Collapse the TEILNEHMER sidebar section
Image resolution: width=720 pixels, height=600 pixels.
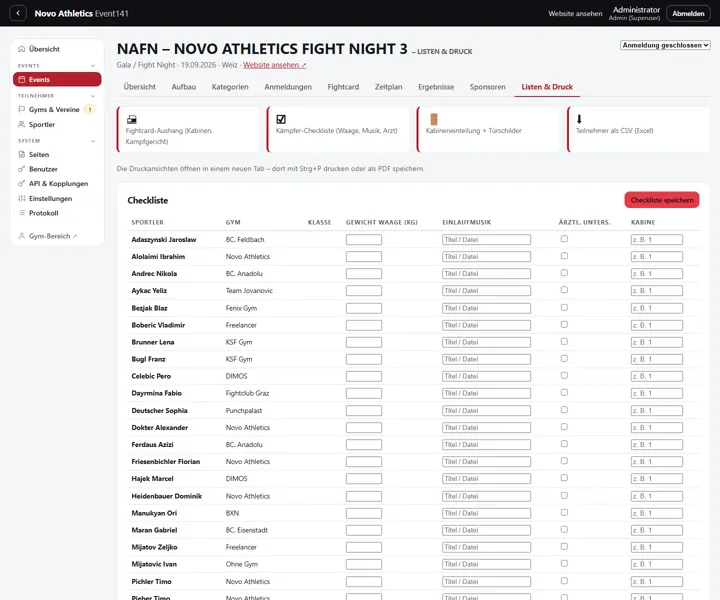(x=93, y=96)
